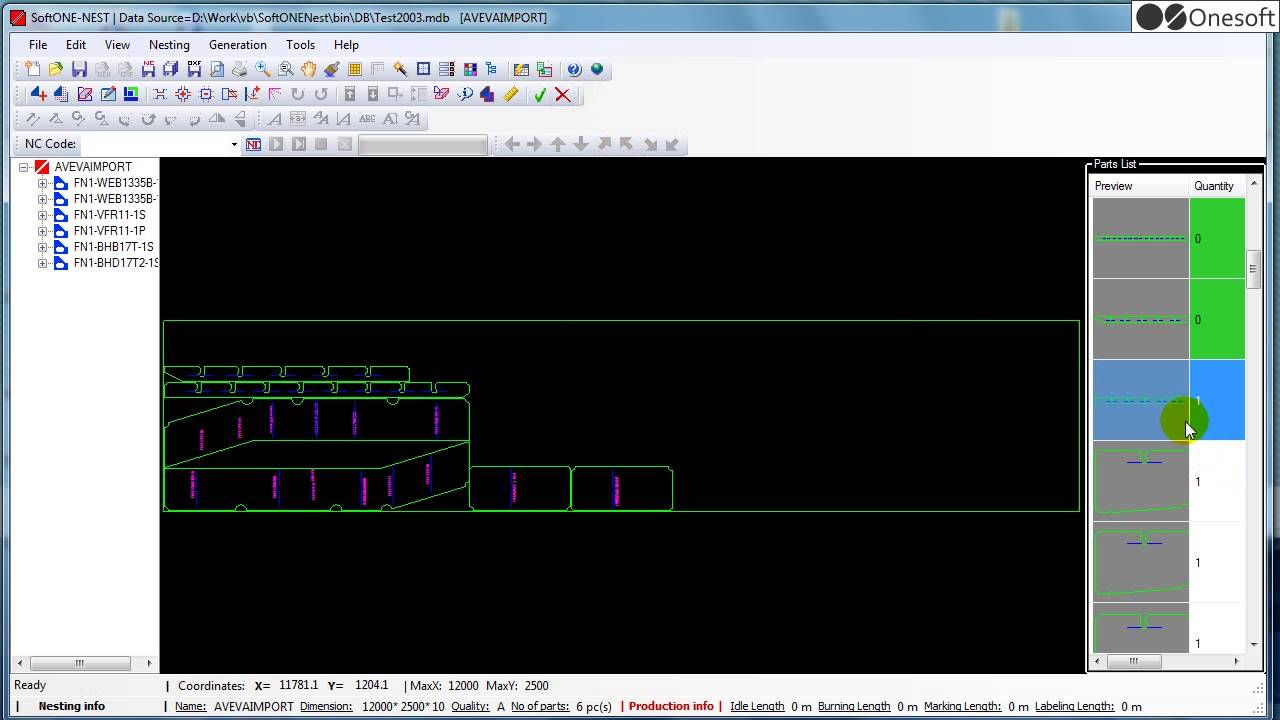Image resolution: width=1280 pixels, height=720 pixels.
Task: Select the Pan hand tool
Action: 309,69
